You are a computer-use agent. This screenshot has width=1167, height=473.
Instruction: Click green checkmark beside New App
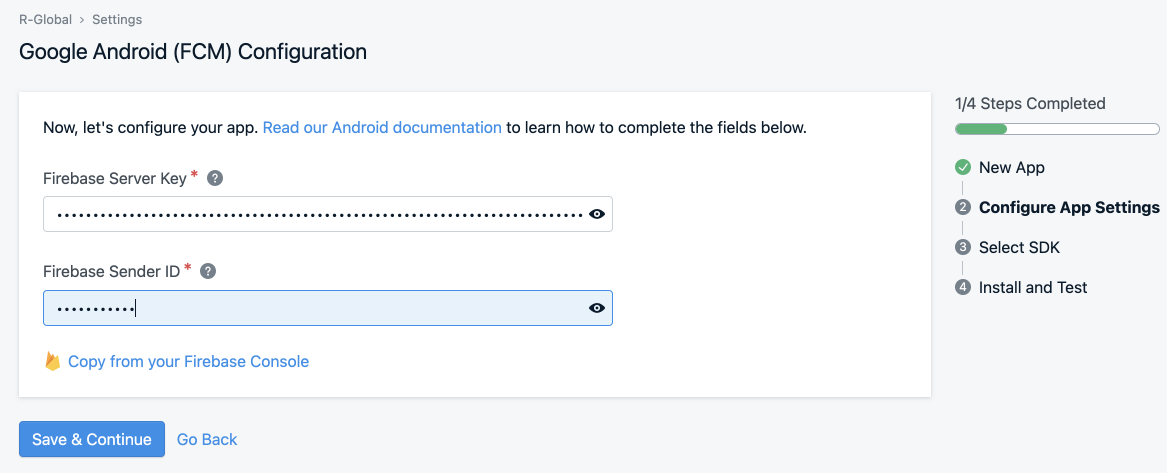[963, 167]
